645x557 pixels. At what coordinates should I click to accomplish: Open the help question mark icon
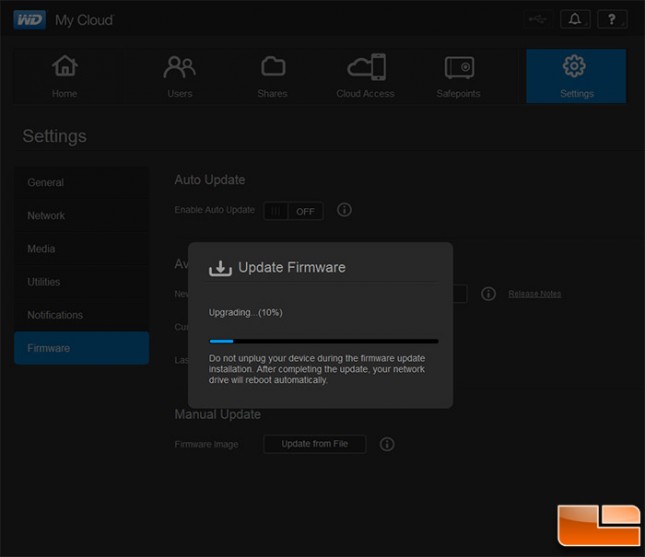612,19
